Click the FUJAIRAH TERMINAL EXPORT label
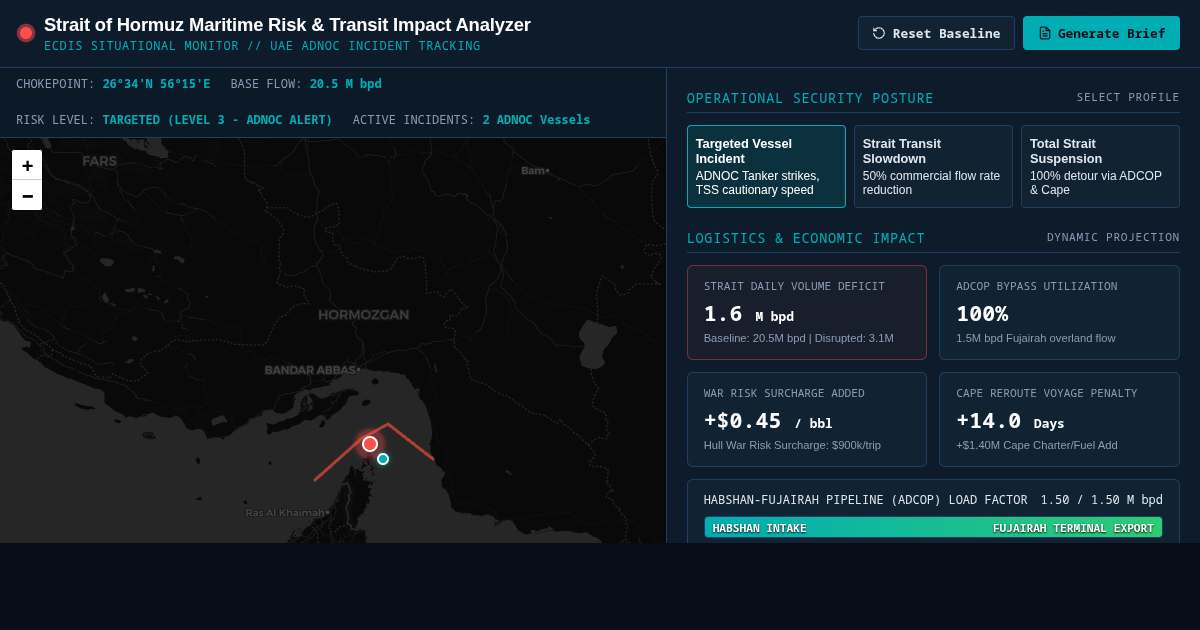The width and height of the screenshot is (1200, 630). coord(1073,528)
